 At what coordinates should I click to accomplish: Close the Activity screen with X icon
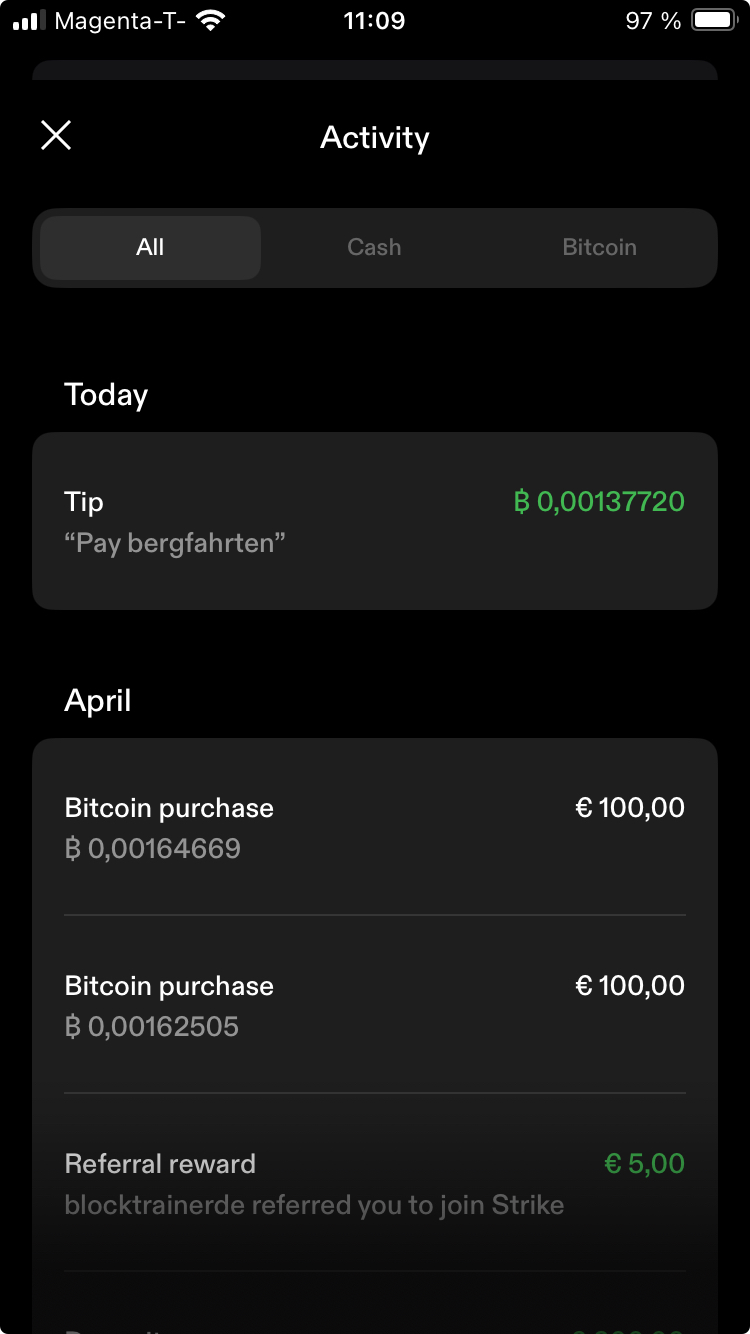pos(56,135)
